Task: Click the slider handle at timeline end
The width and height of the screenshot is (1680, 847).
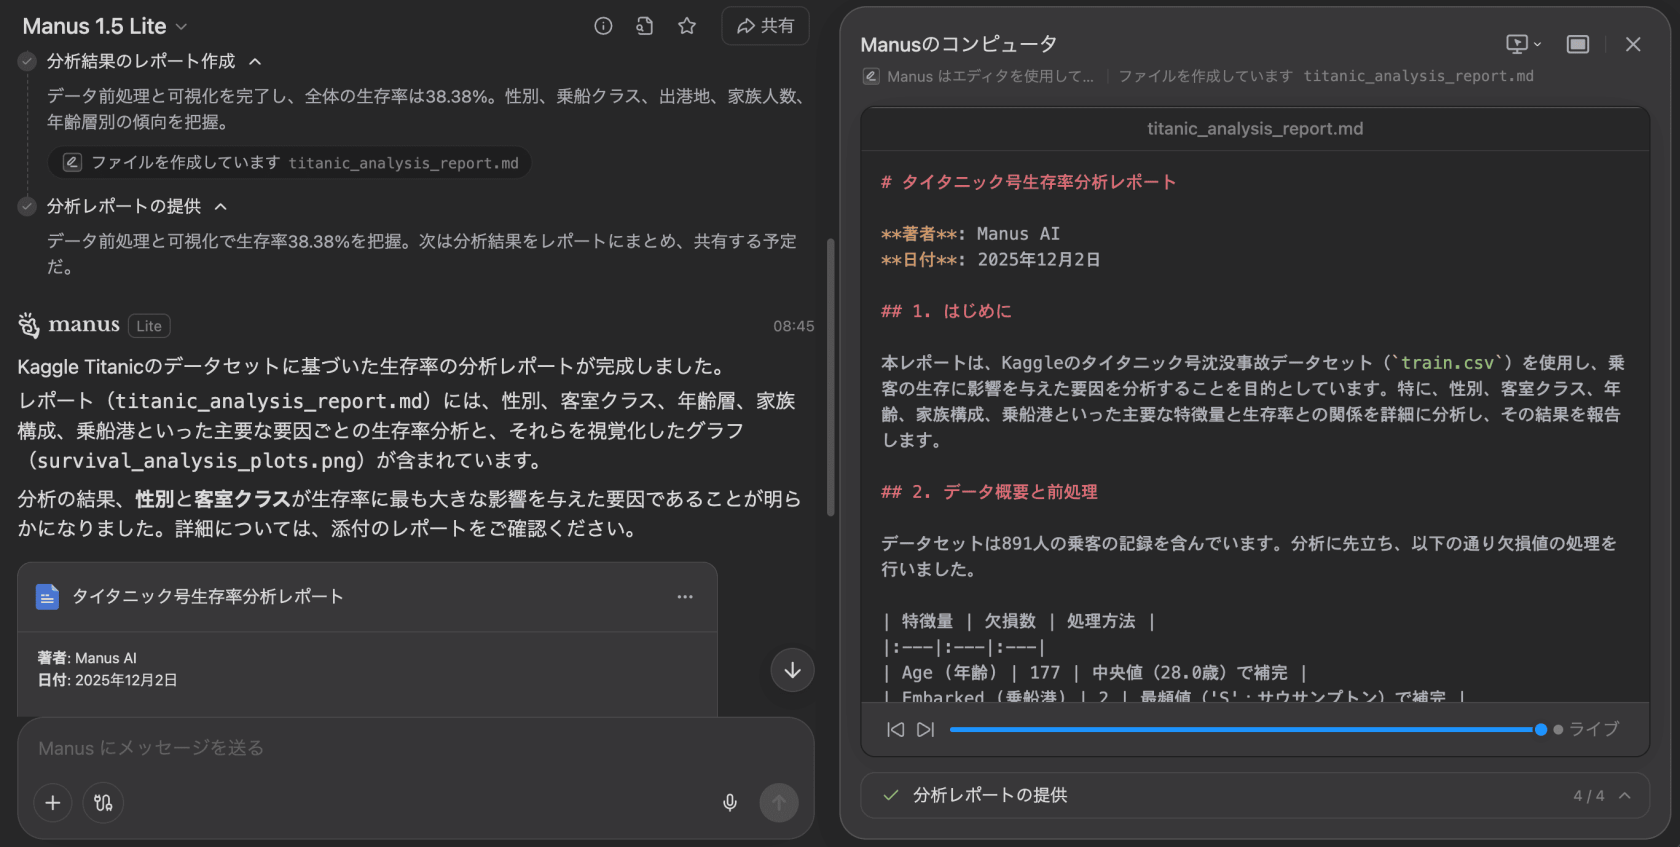Action: pos(1541,730)
